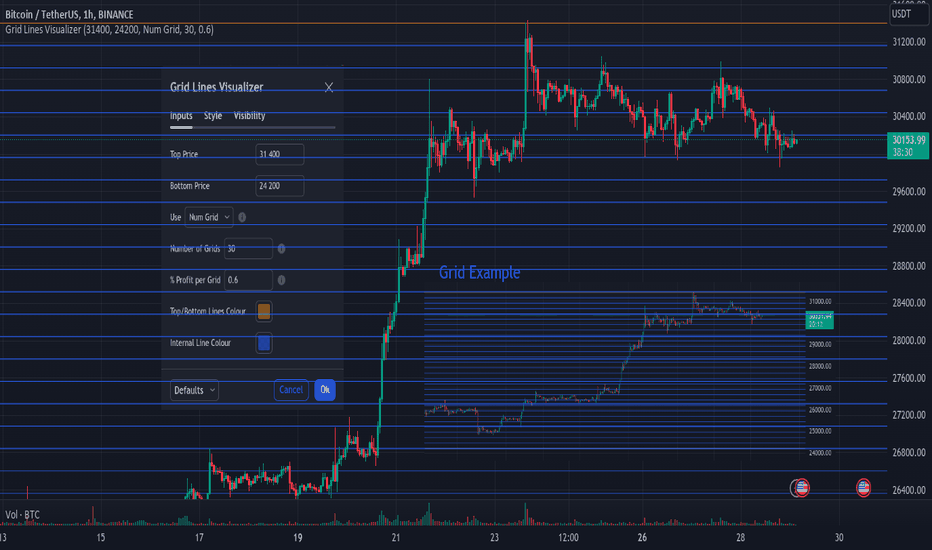Click the Number of Grids field

[x=248, y=249]
